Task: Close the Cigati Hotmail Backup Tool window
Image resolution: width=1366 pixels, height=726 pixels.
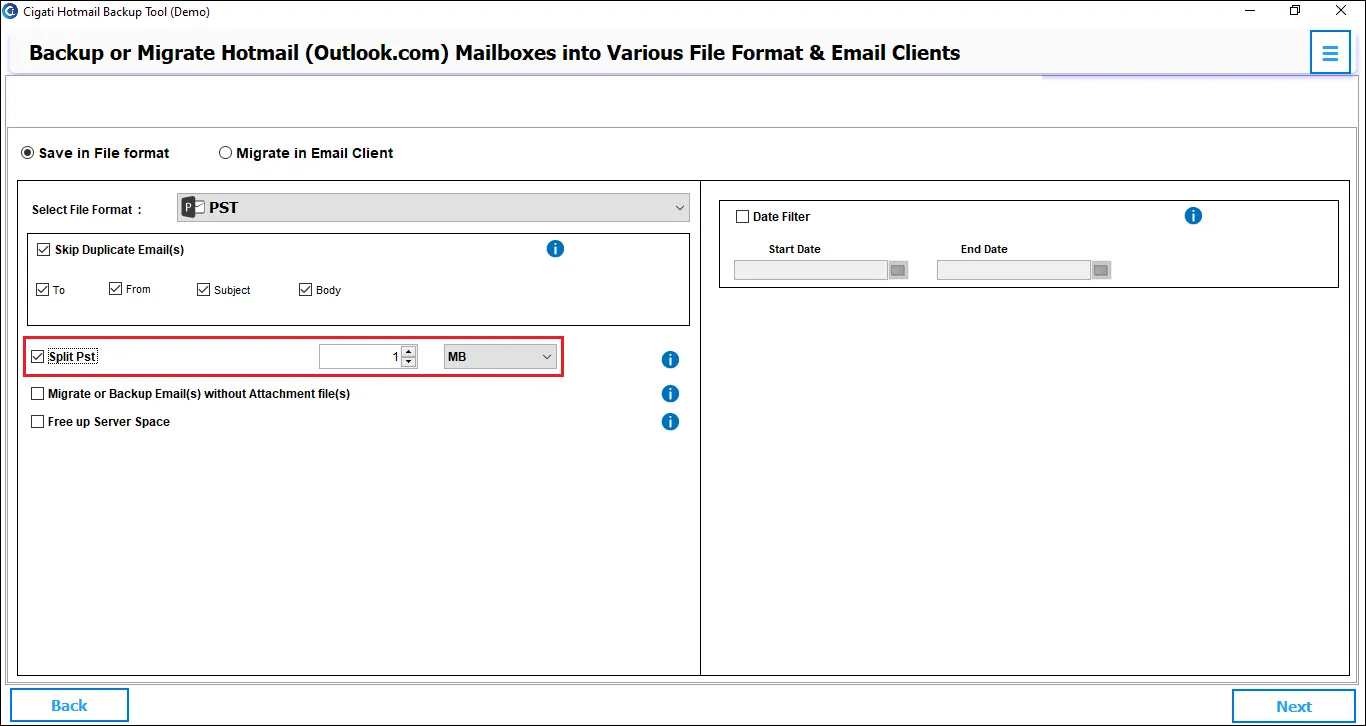Action: click(1340, 11)
